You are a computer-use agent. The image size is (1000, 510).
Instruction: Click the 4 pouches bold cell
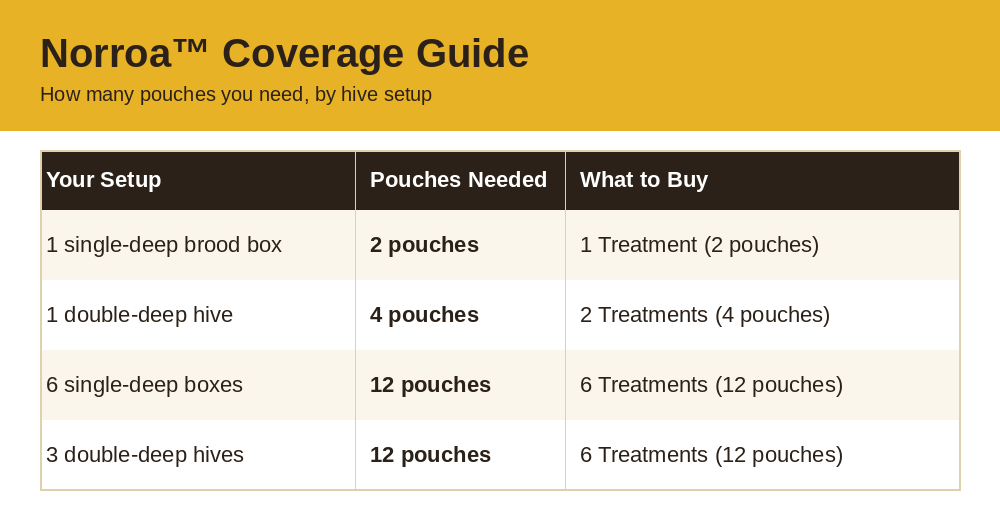tap(460, 315)
